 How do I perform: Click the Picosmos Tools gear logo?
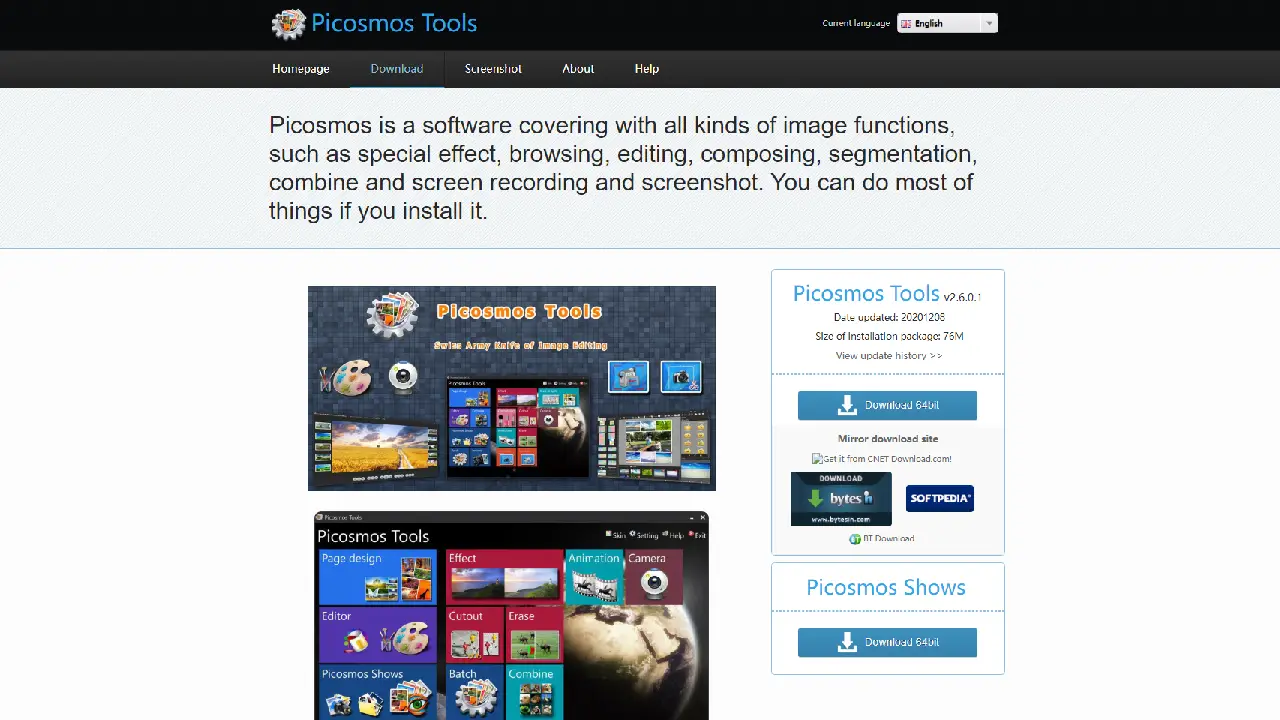[x=289, y=24]
